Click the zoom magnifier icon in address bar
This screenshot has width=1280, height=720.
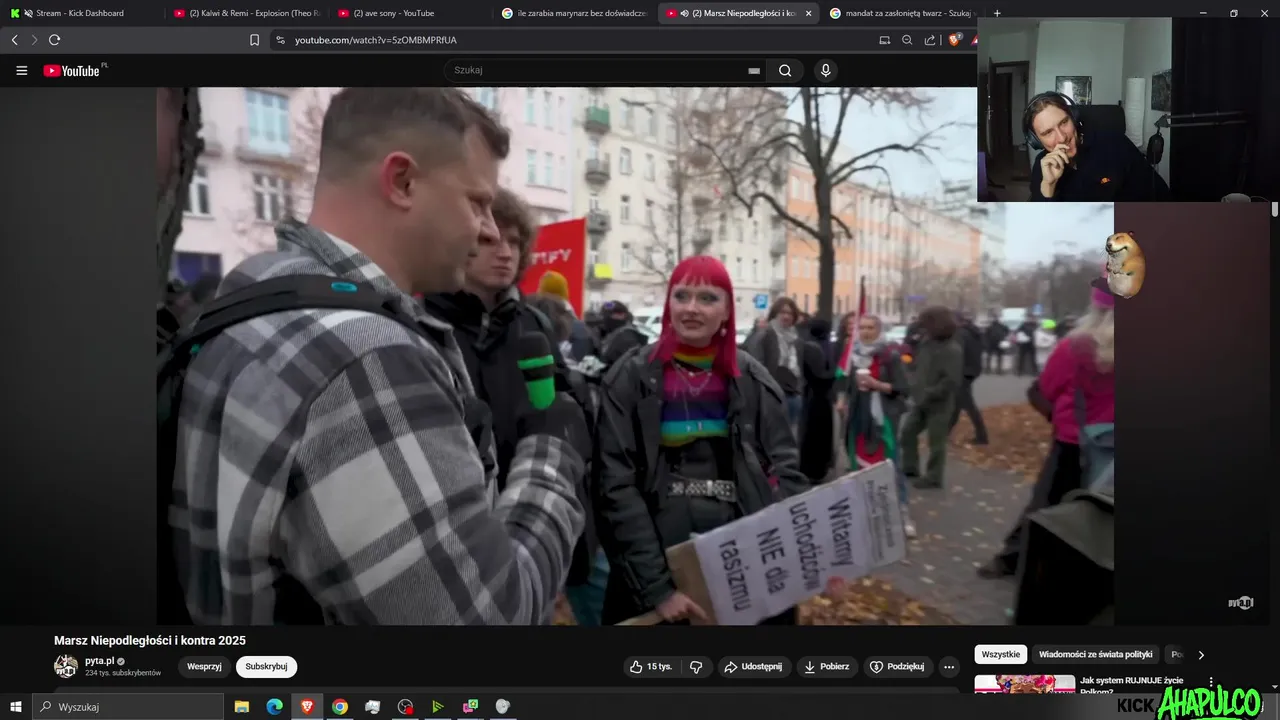coord(907,40)
